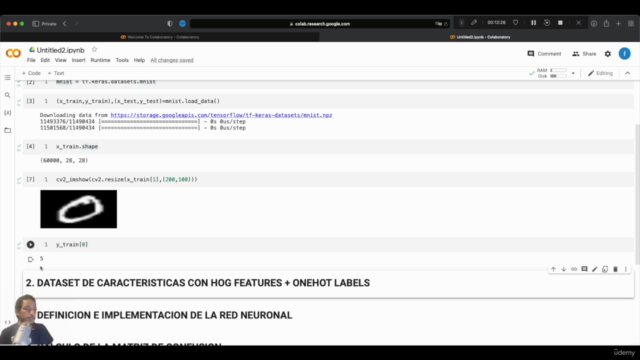Open Colab settings gear
Screen dimensions: 640x360
608,54
